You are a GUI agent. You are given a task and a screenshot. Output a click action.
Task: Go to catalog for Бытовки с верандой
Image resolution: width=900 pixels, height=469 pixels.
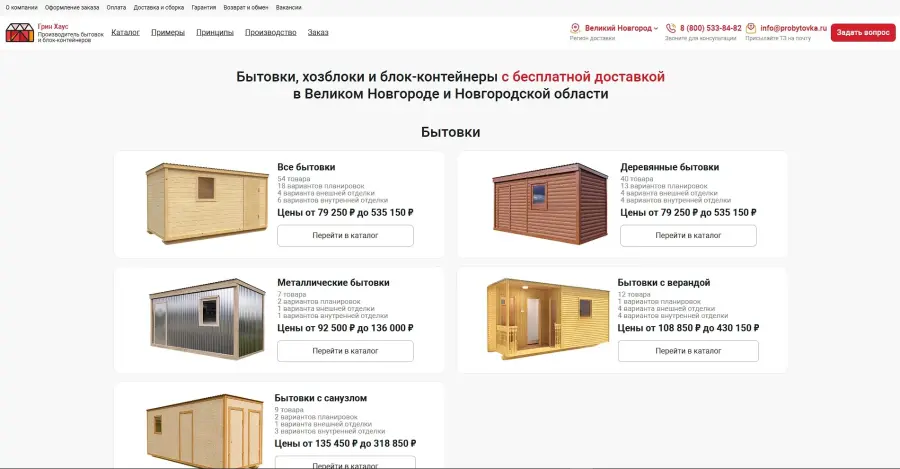688,351
